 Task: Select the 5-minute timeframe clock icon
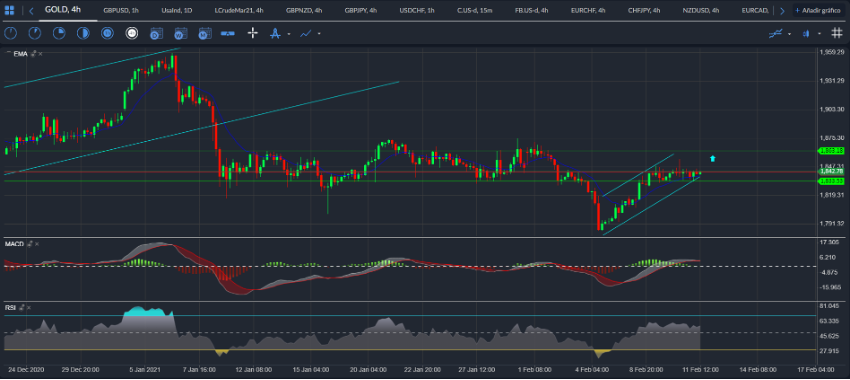pos(35,34)
